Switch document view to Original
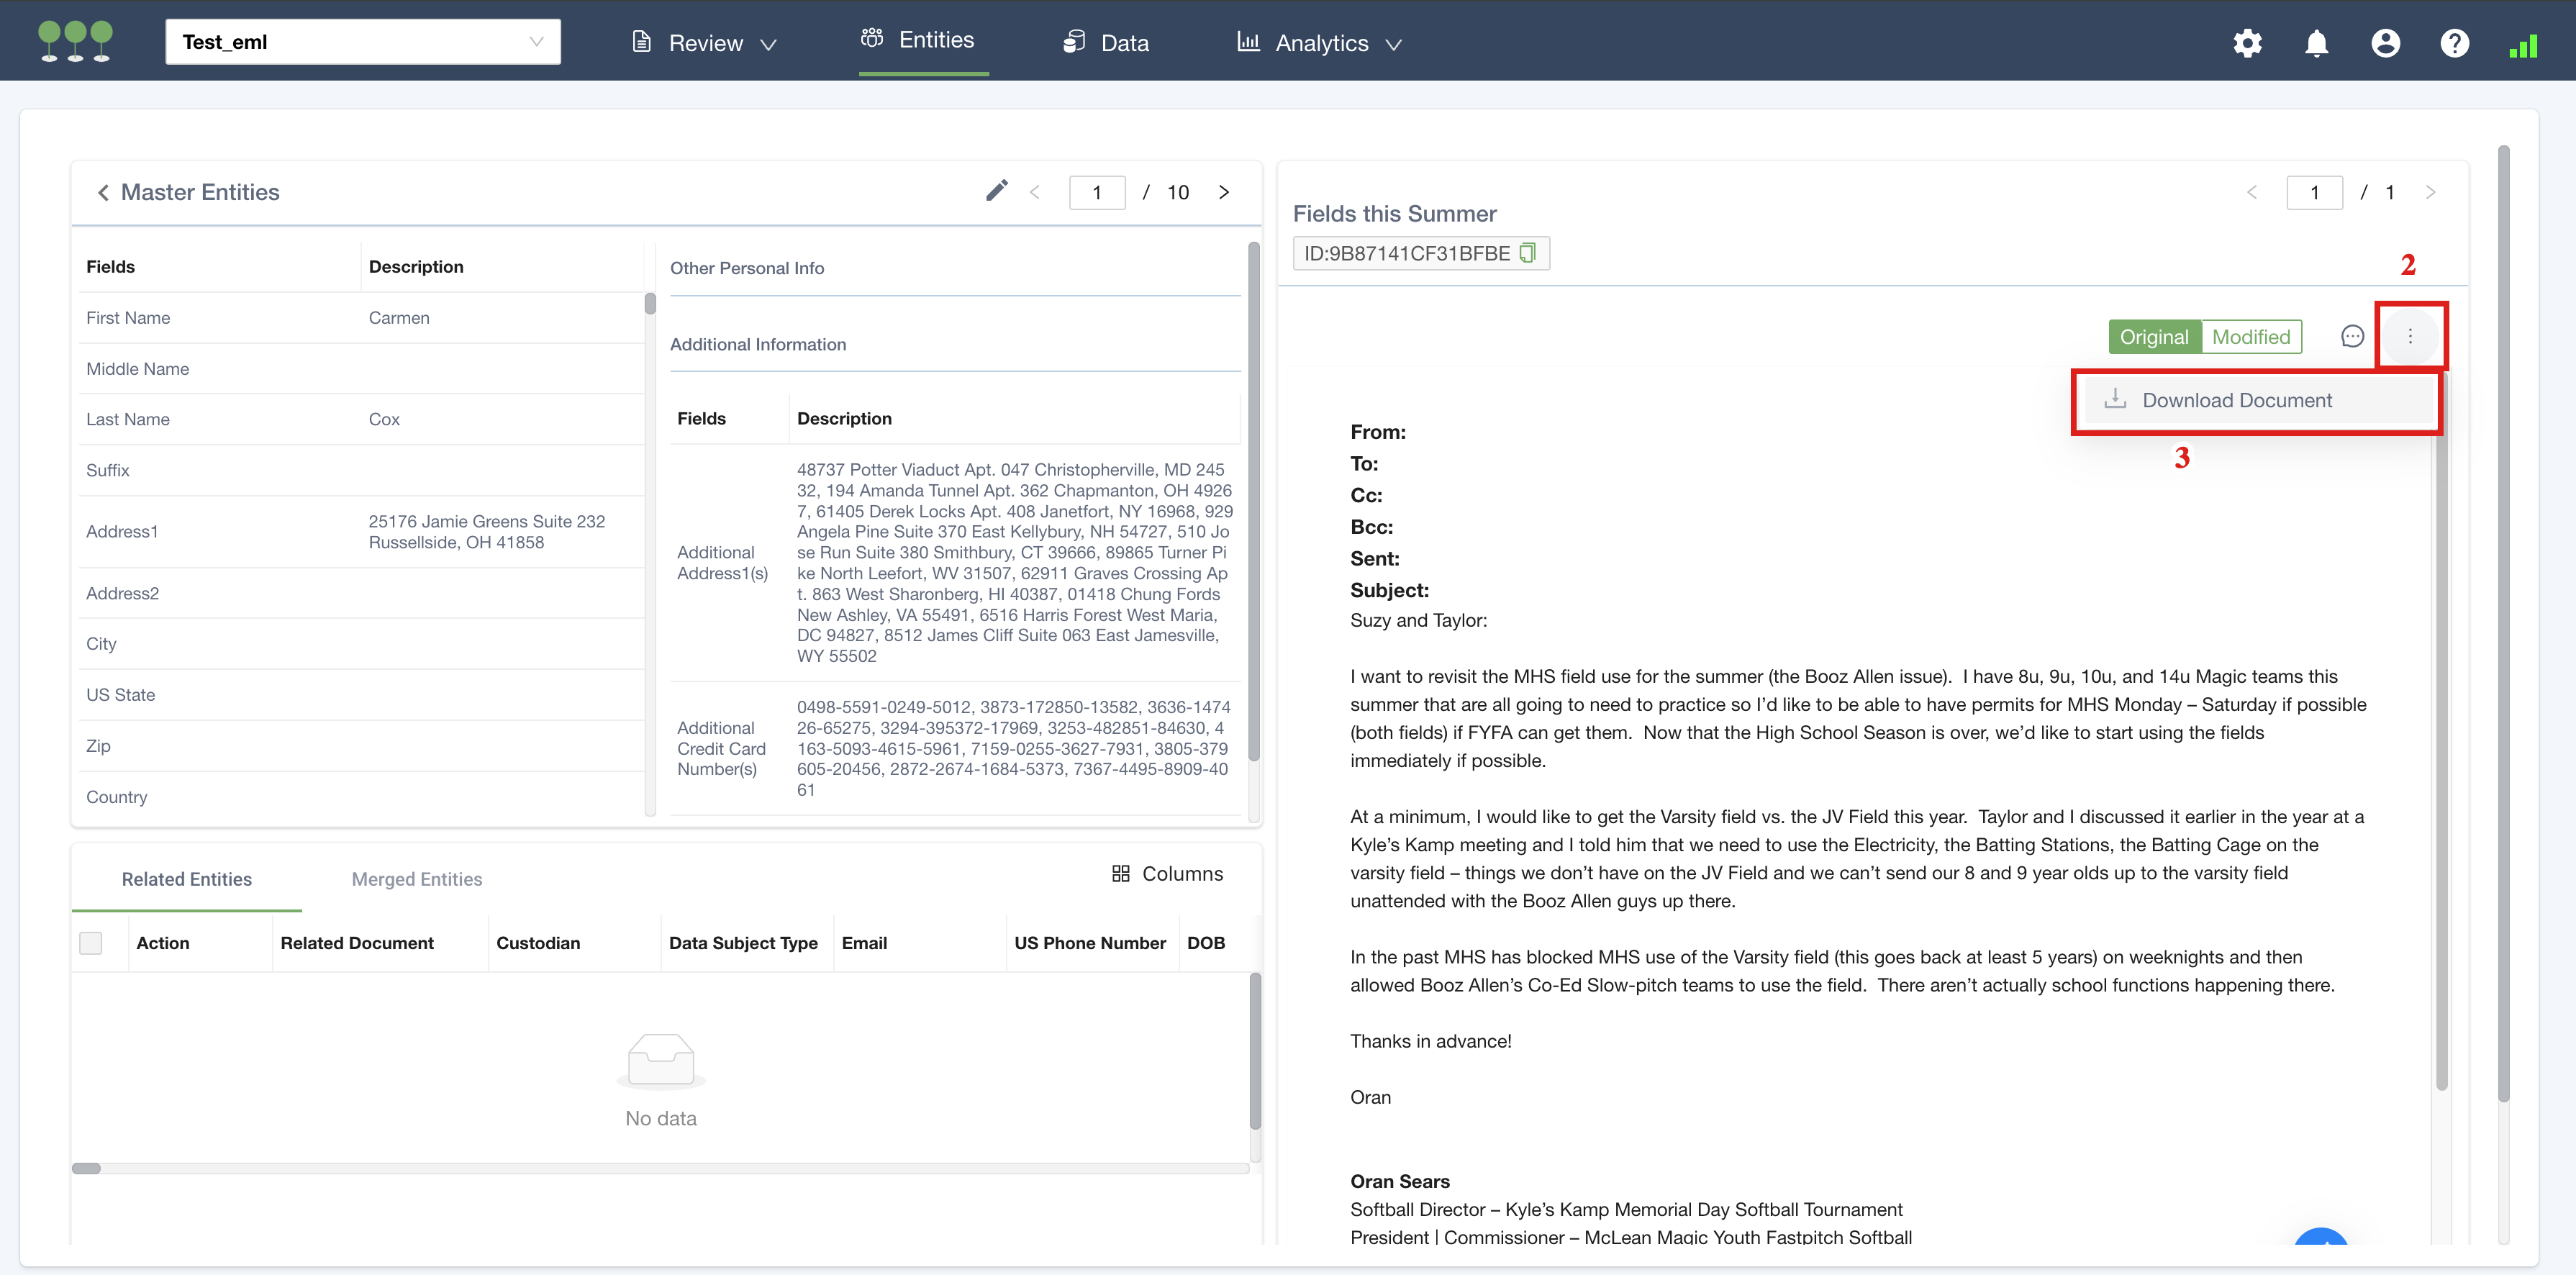Screen dimensions: 2576x1275 [x=2154, y=337]
